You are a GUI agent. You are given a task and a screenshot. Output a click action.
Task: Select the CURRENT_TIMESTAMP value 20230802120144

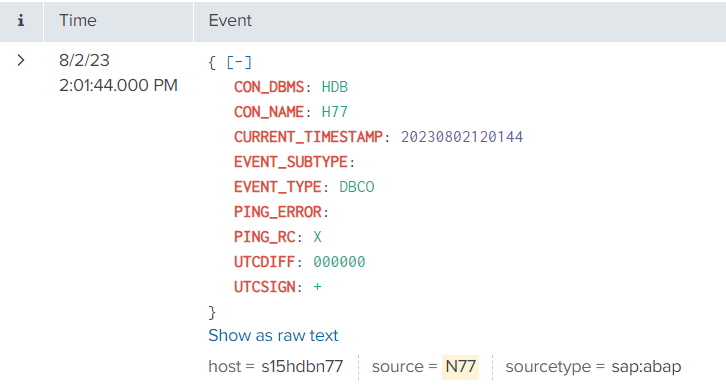click(462, 137)
